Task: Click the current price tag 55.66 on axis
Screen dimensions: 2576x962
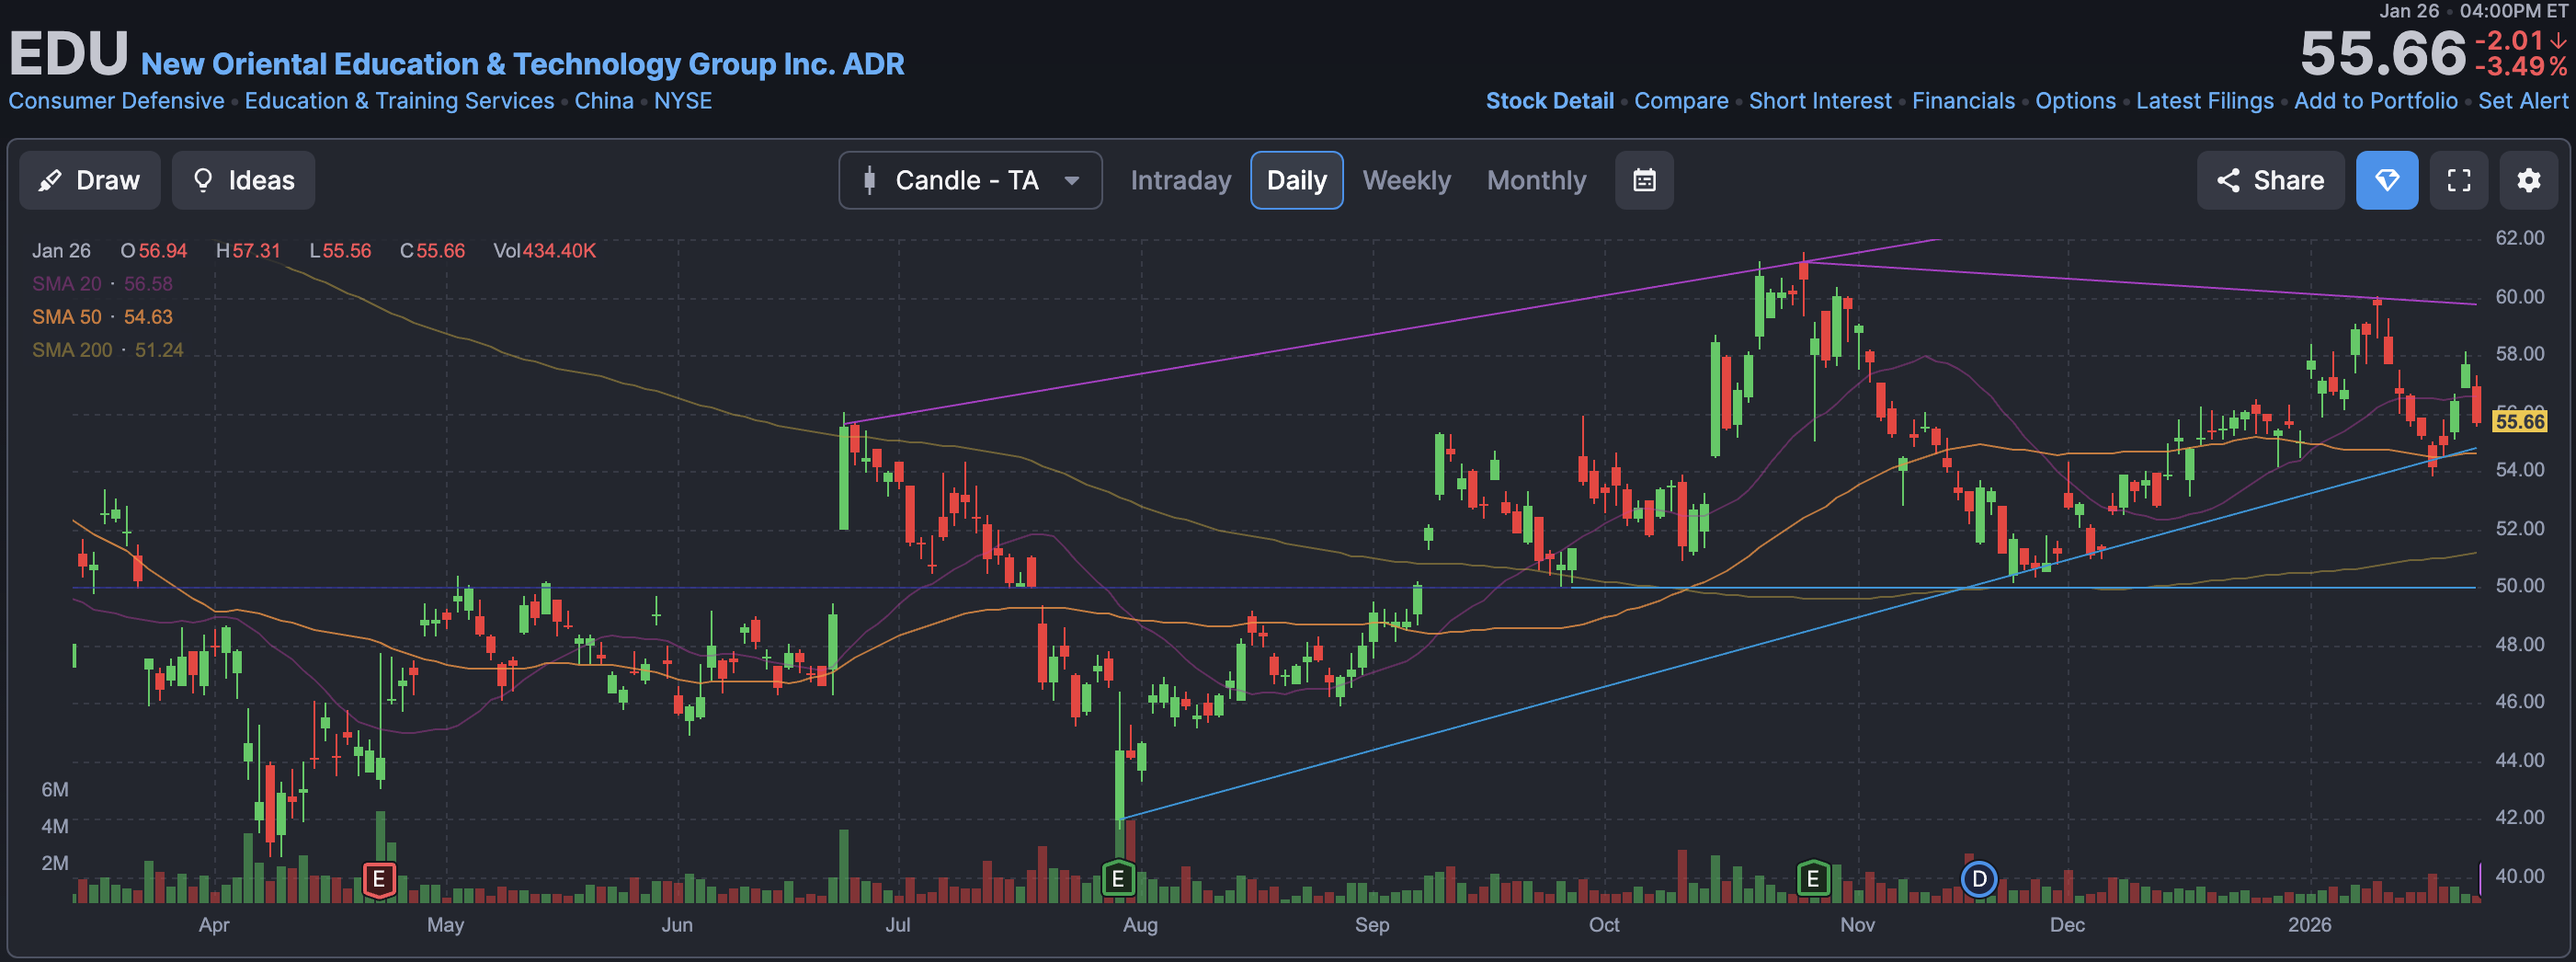Action: tap(2519, 421)
